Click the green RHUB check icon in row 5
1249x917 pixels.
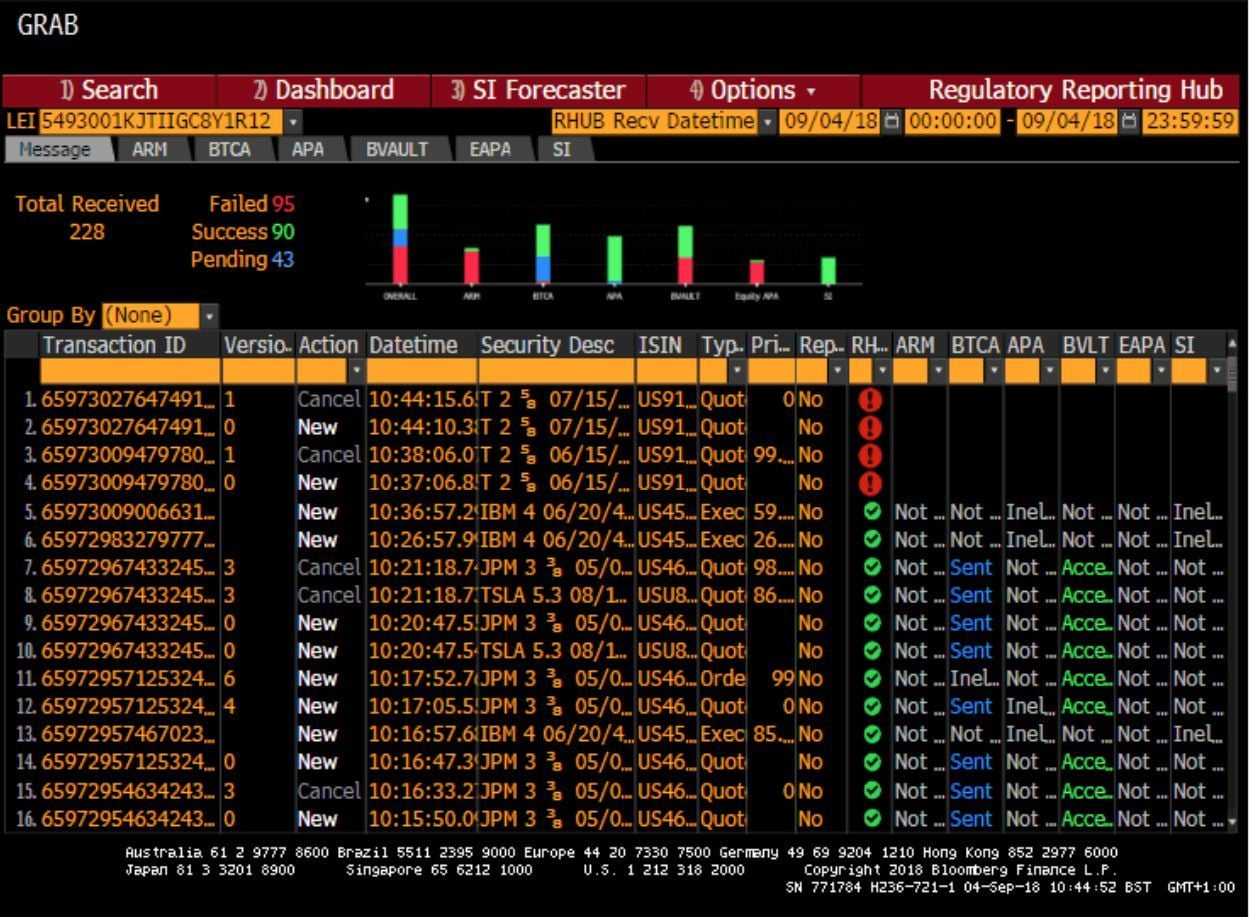point(871,512)
